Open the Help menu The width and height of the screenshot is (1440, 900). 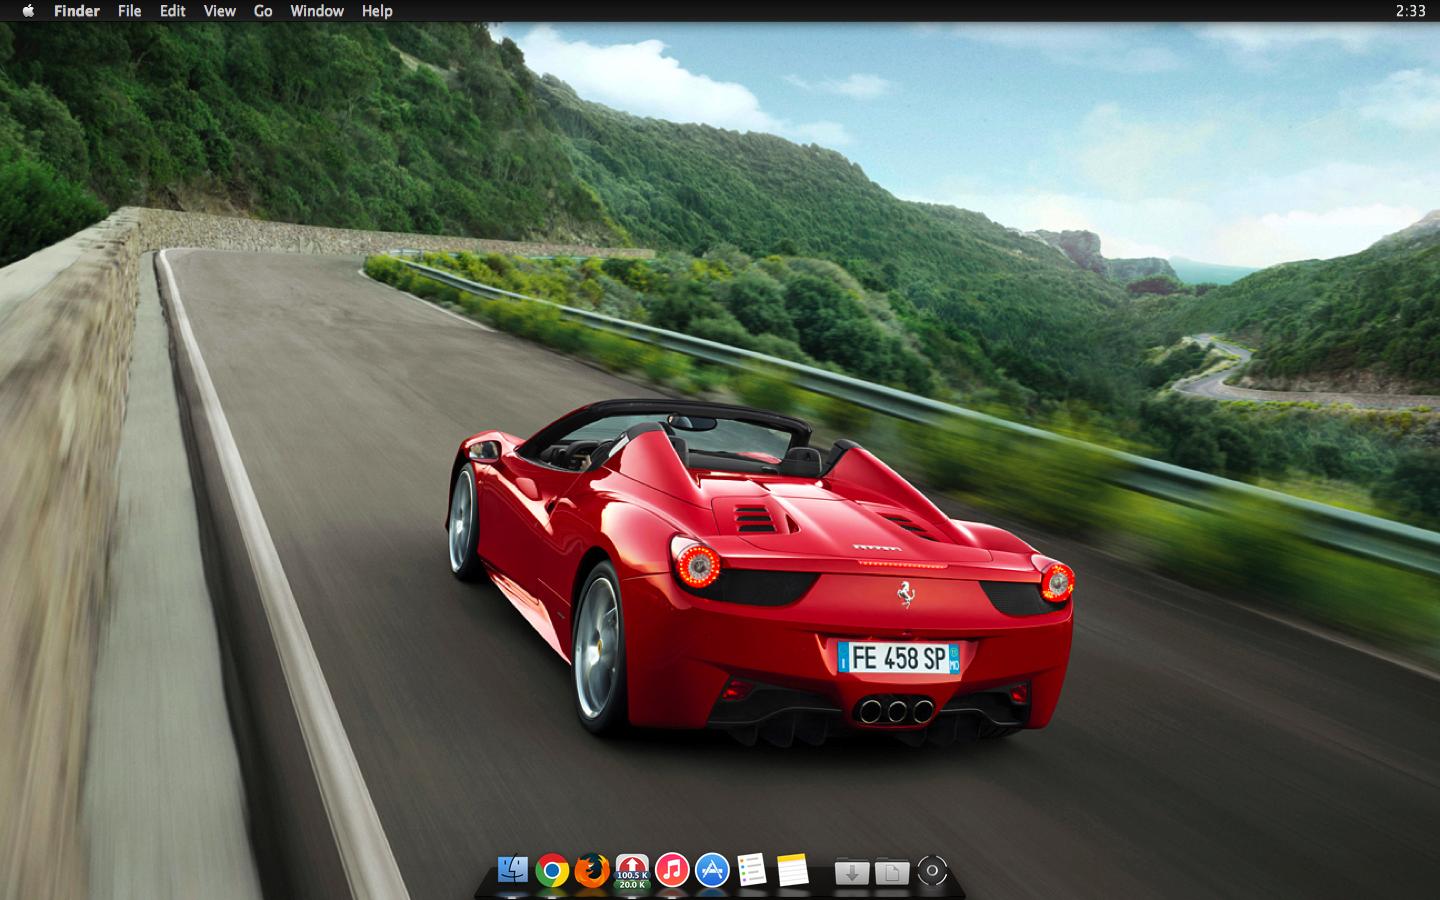(x=377, y=11)
